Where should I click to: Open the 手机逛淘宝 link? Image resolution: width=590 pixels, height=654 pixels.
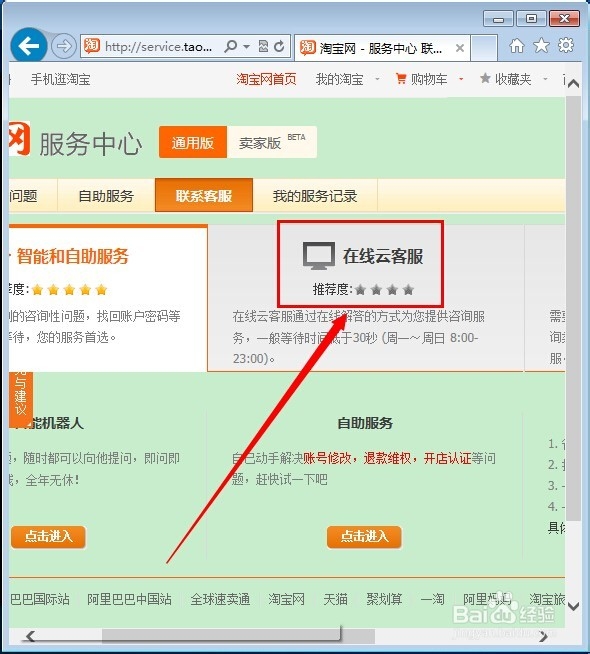60,79
